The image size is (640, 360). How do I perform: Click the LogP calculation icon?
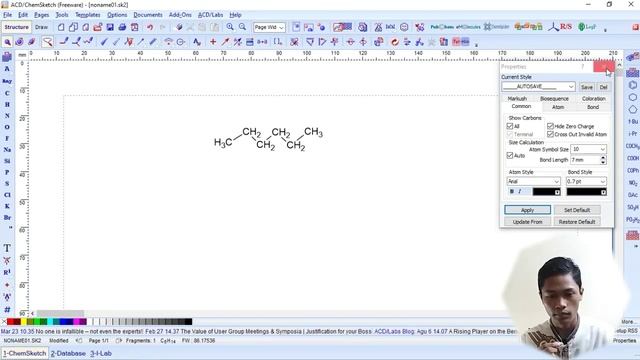[587, 27]
